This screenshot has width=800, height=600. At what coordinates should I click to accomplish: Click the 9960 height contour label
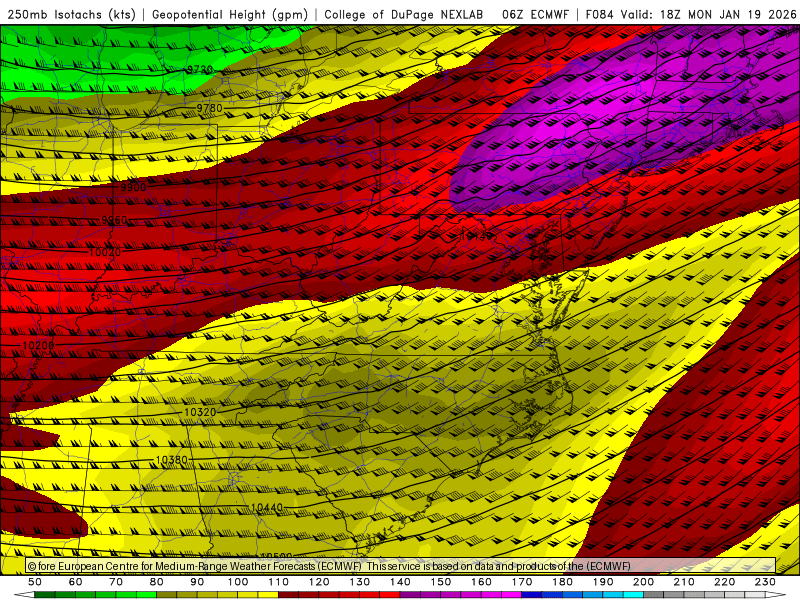tap(114, 220)
